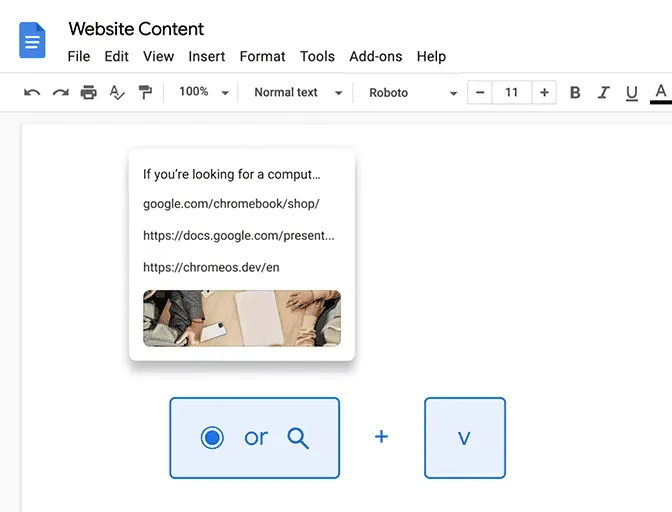
Task: Select the clipboard photo thumbnail
Action: click(242, 318)
